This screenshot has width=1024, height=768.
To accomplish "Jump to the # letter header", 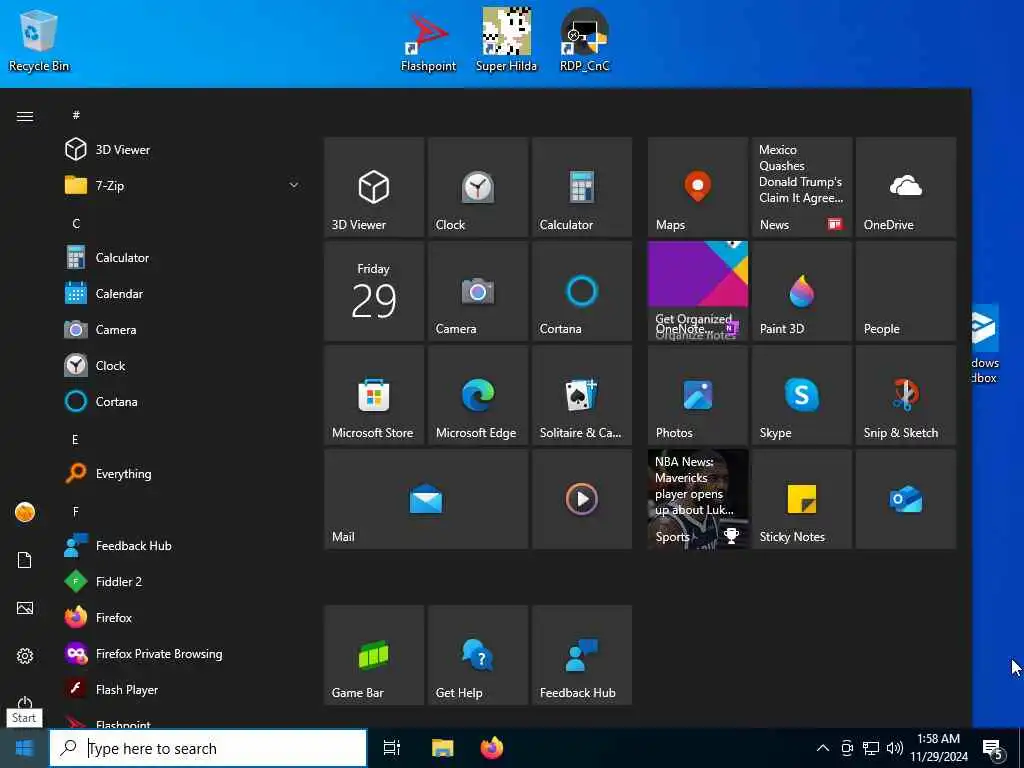I will pyautogui.click(x=76, y=115).
